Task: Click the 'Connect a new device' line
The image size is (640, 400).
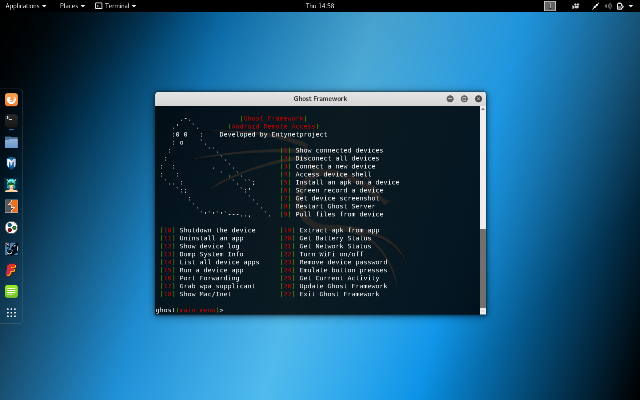Action: (x=328, y=167)
